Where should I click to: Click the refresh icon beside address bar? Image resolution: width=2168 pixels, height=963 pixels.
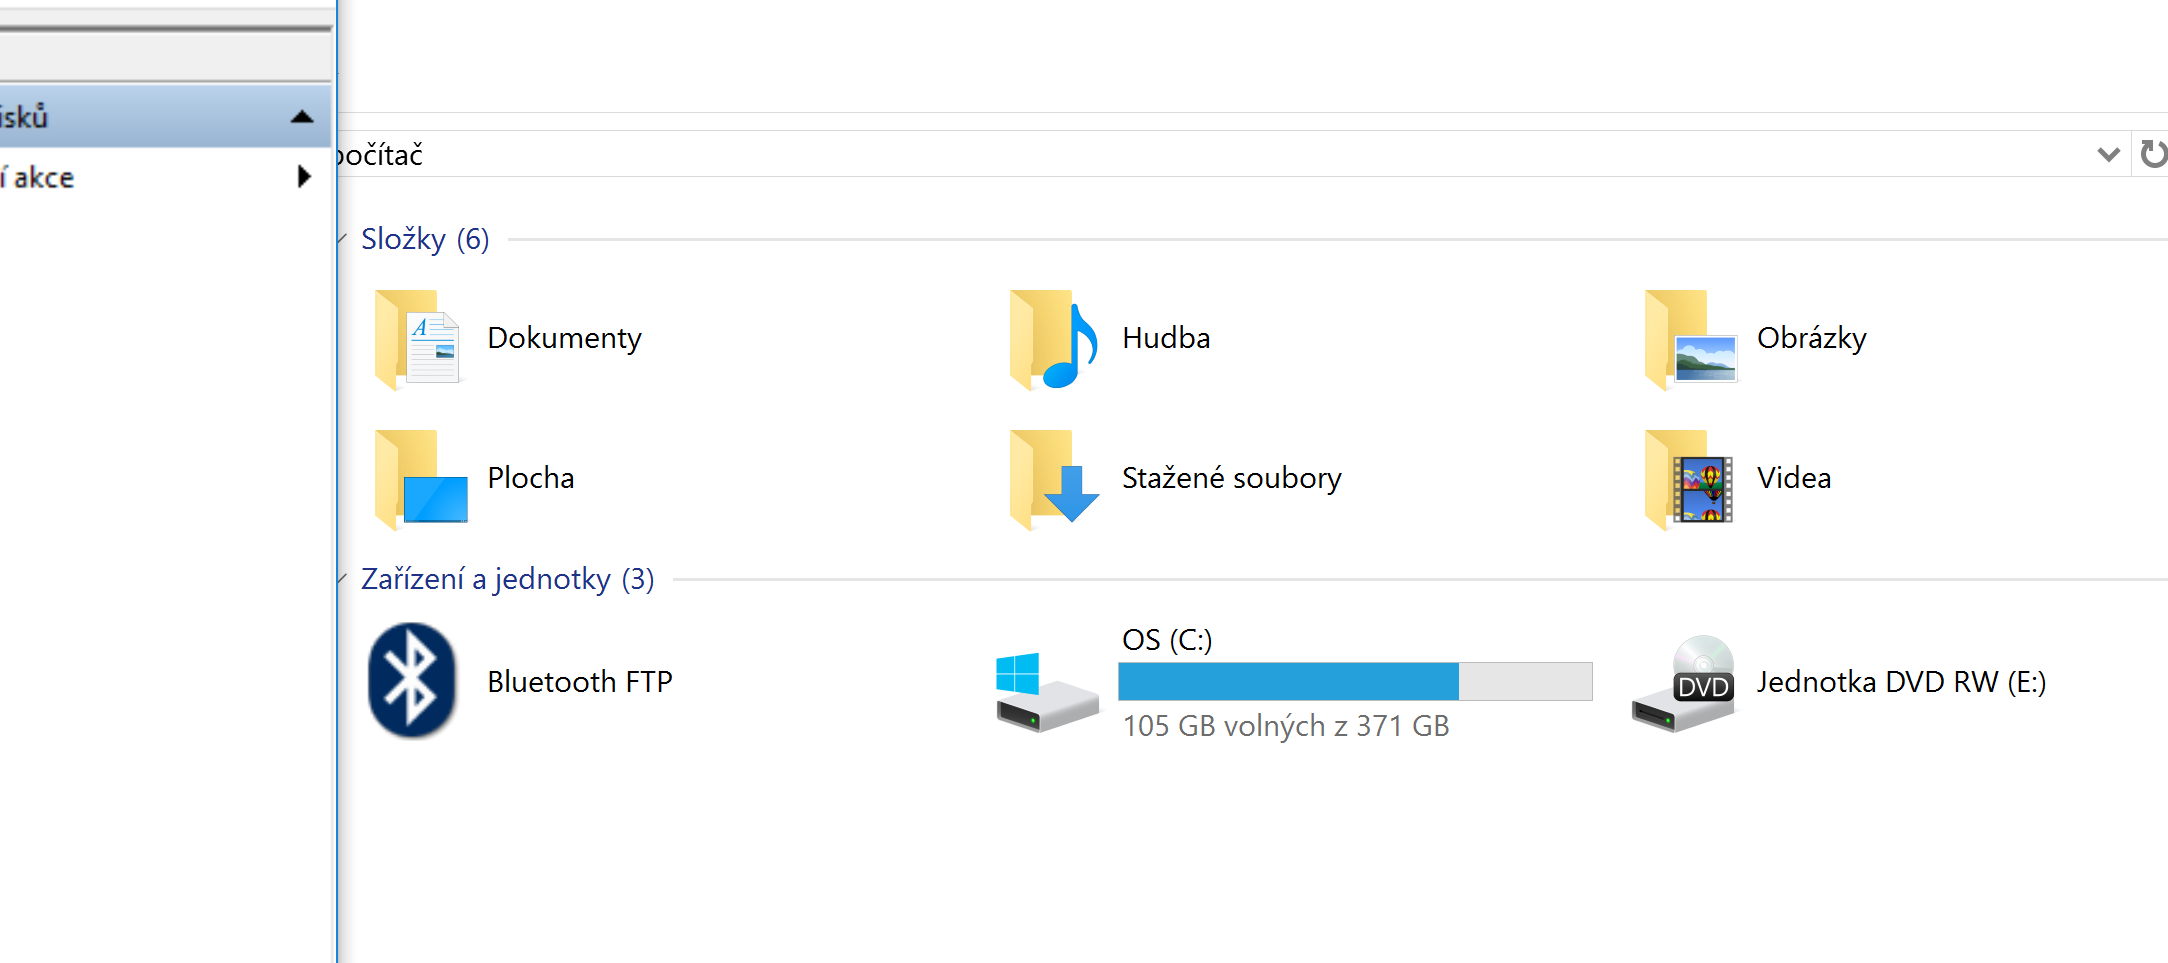[2152, 154]
